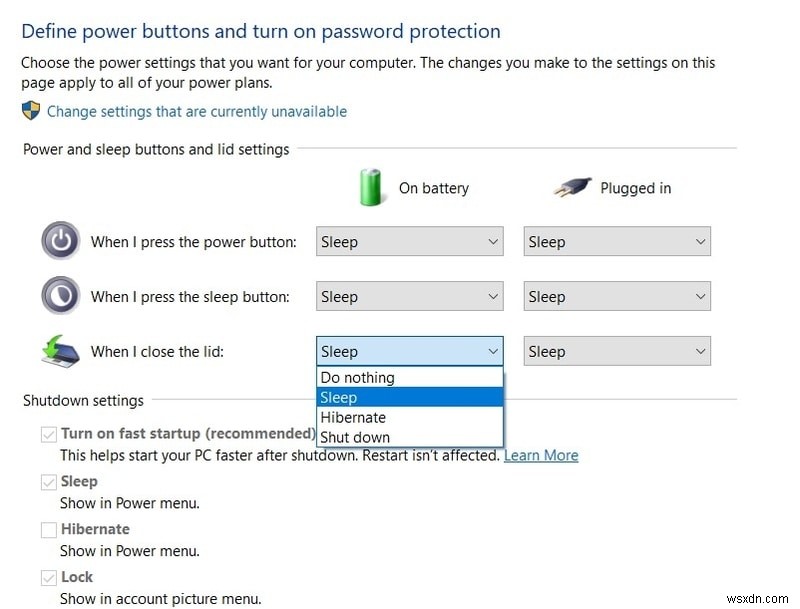The height and width of the screenshot is (609, 800).
Task: Click the closing lid icon
Action: pos(60,350)
